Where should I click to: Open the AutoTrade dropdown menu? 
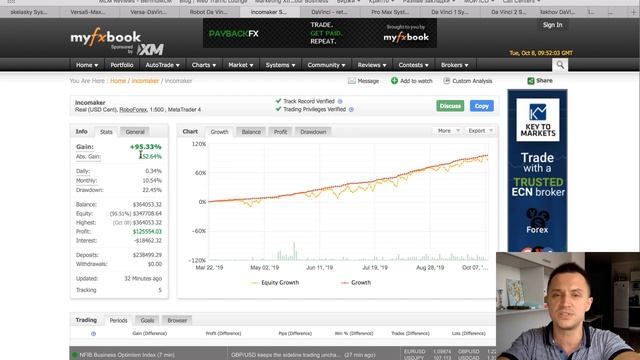click(x=162, y=65)
